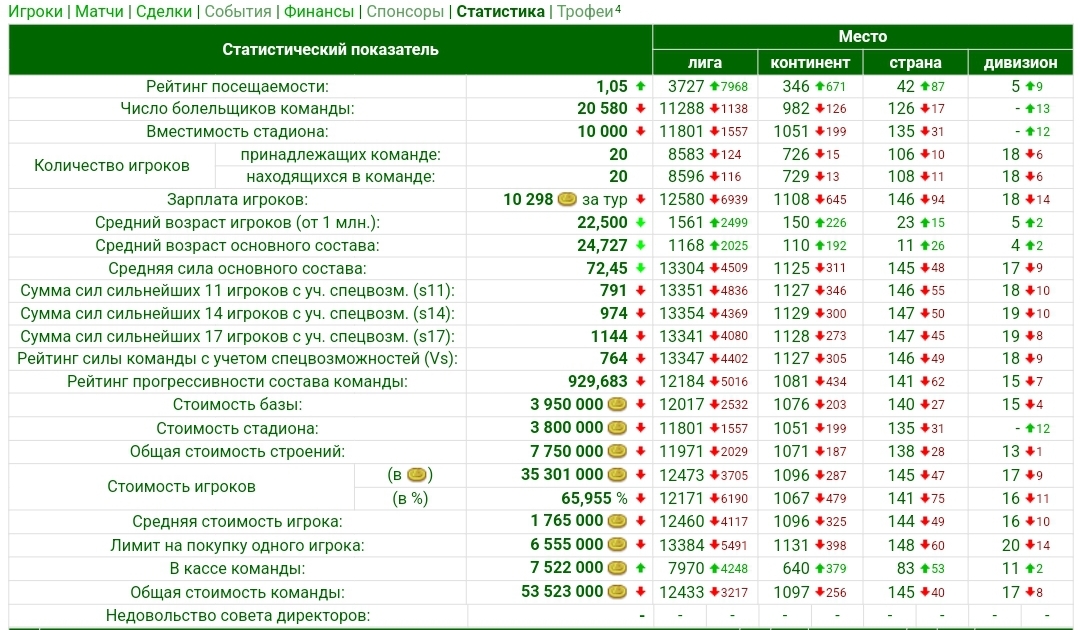The height and width of the screenshot is (630, 1080).
Task: Click the coin icon next to 6 555 000
Action: click(x=617, y=545)
